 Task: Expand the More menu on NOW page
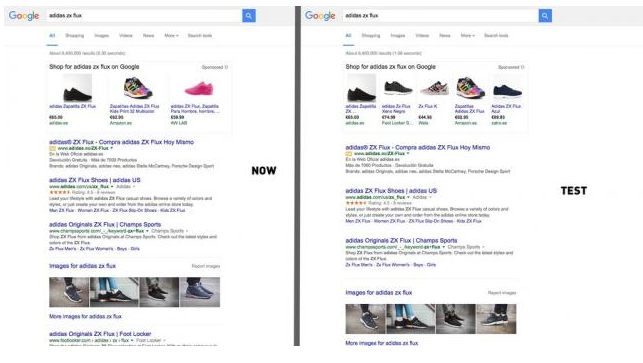[x=171, y=36]
